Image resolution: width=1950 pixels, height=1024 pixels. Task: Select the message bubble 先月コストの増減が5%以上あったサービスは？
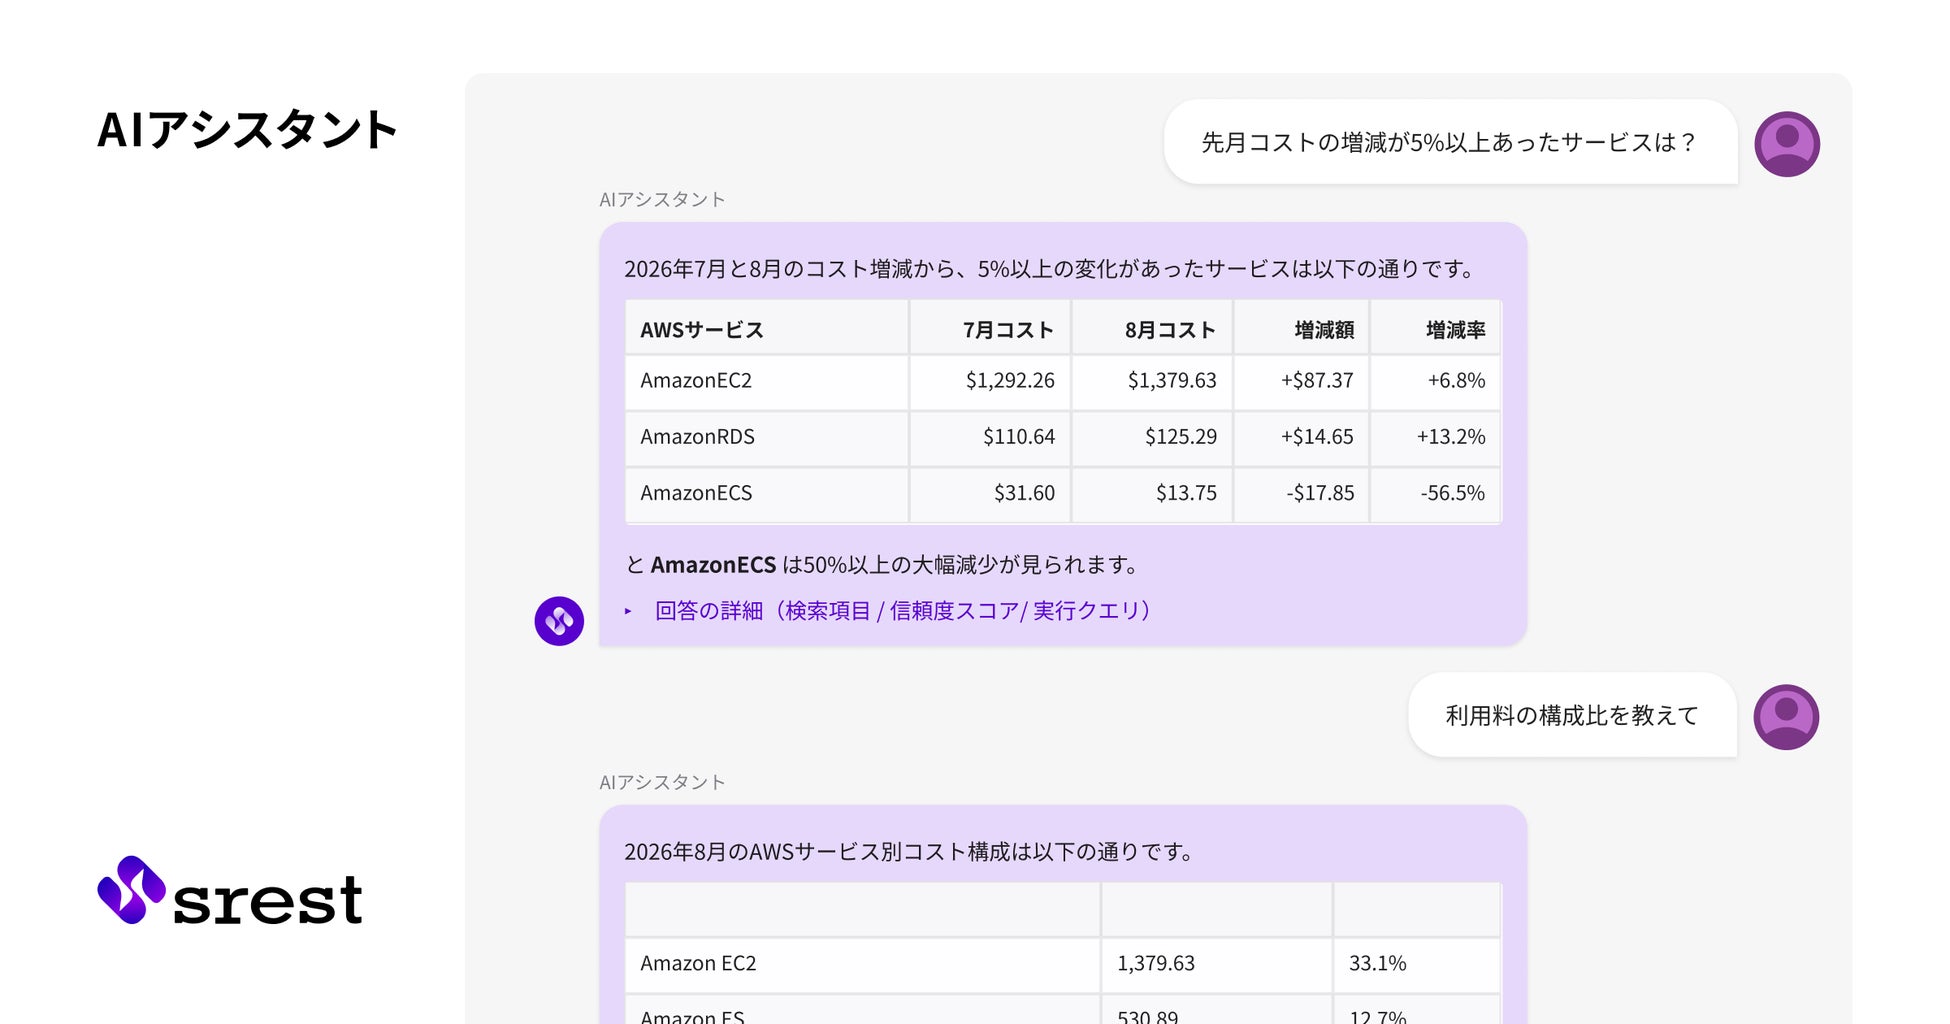1450,142
